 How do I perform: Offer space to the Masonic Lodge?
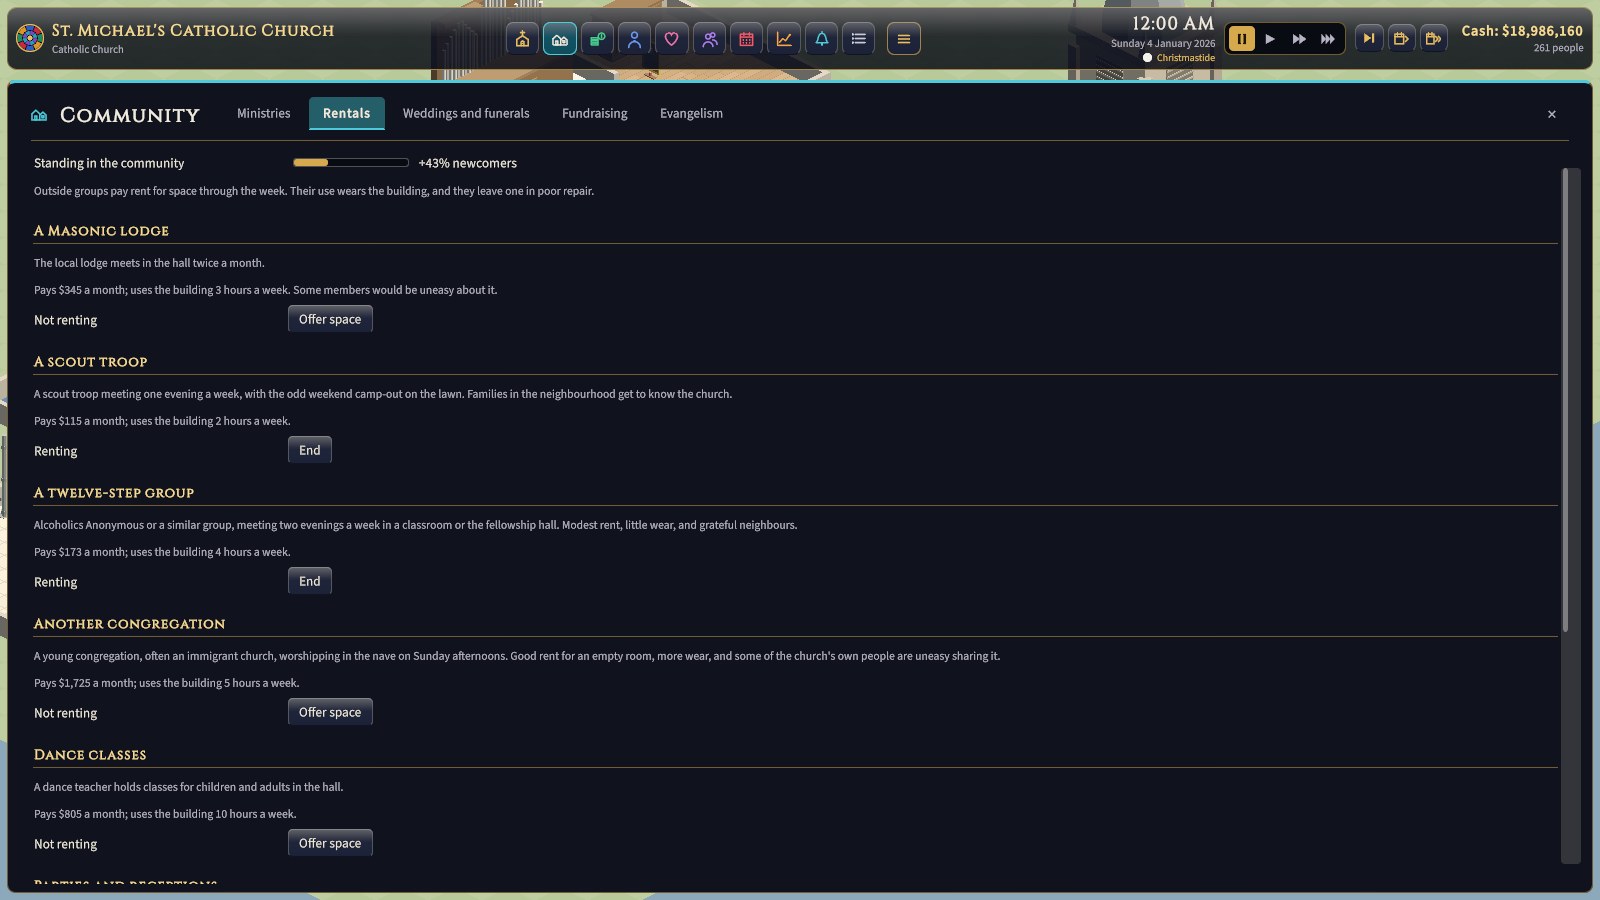(x=330, y=319)
